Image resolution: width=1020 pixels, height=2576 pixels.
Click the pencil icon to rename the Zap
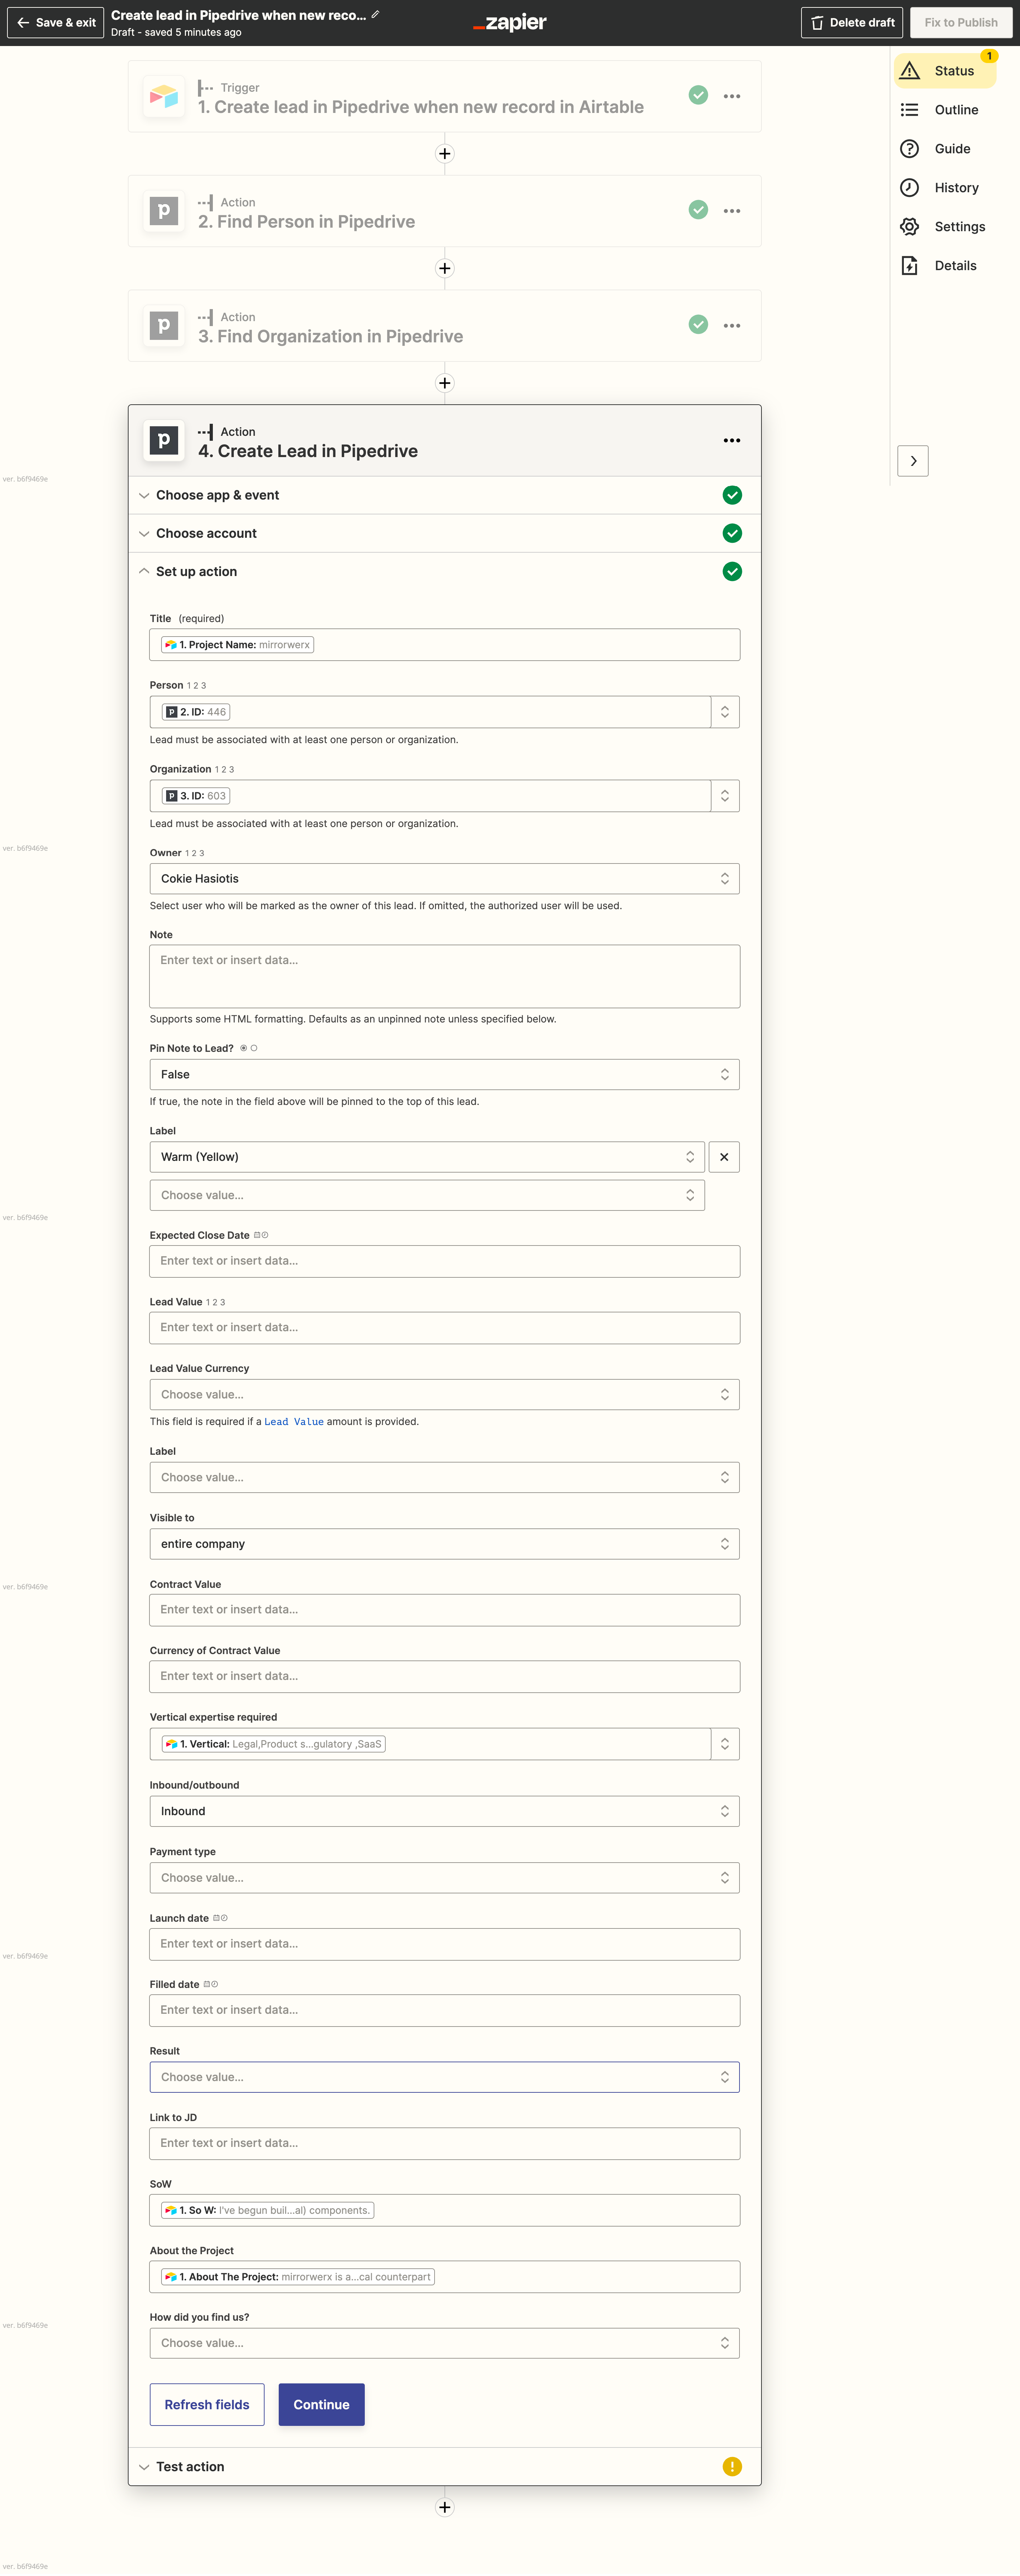coord(375,15)
